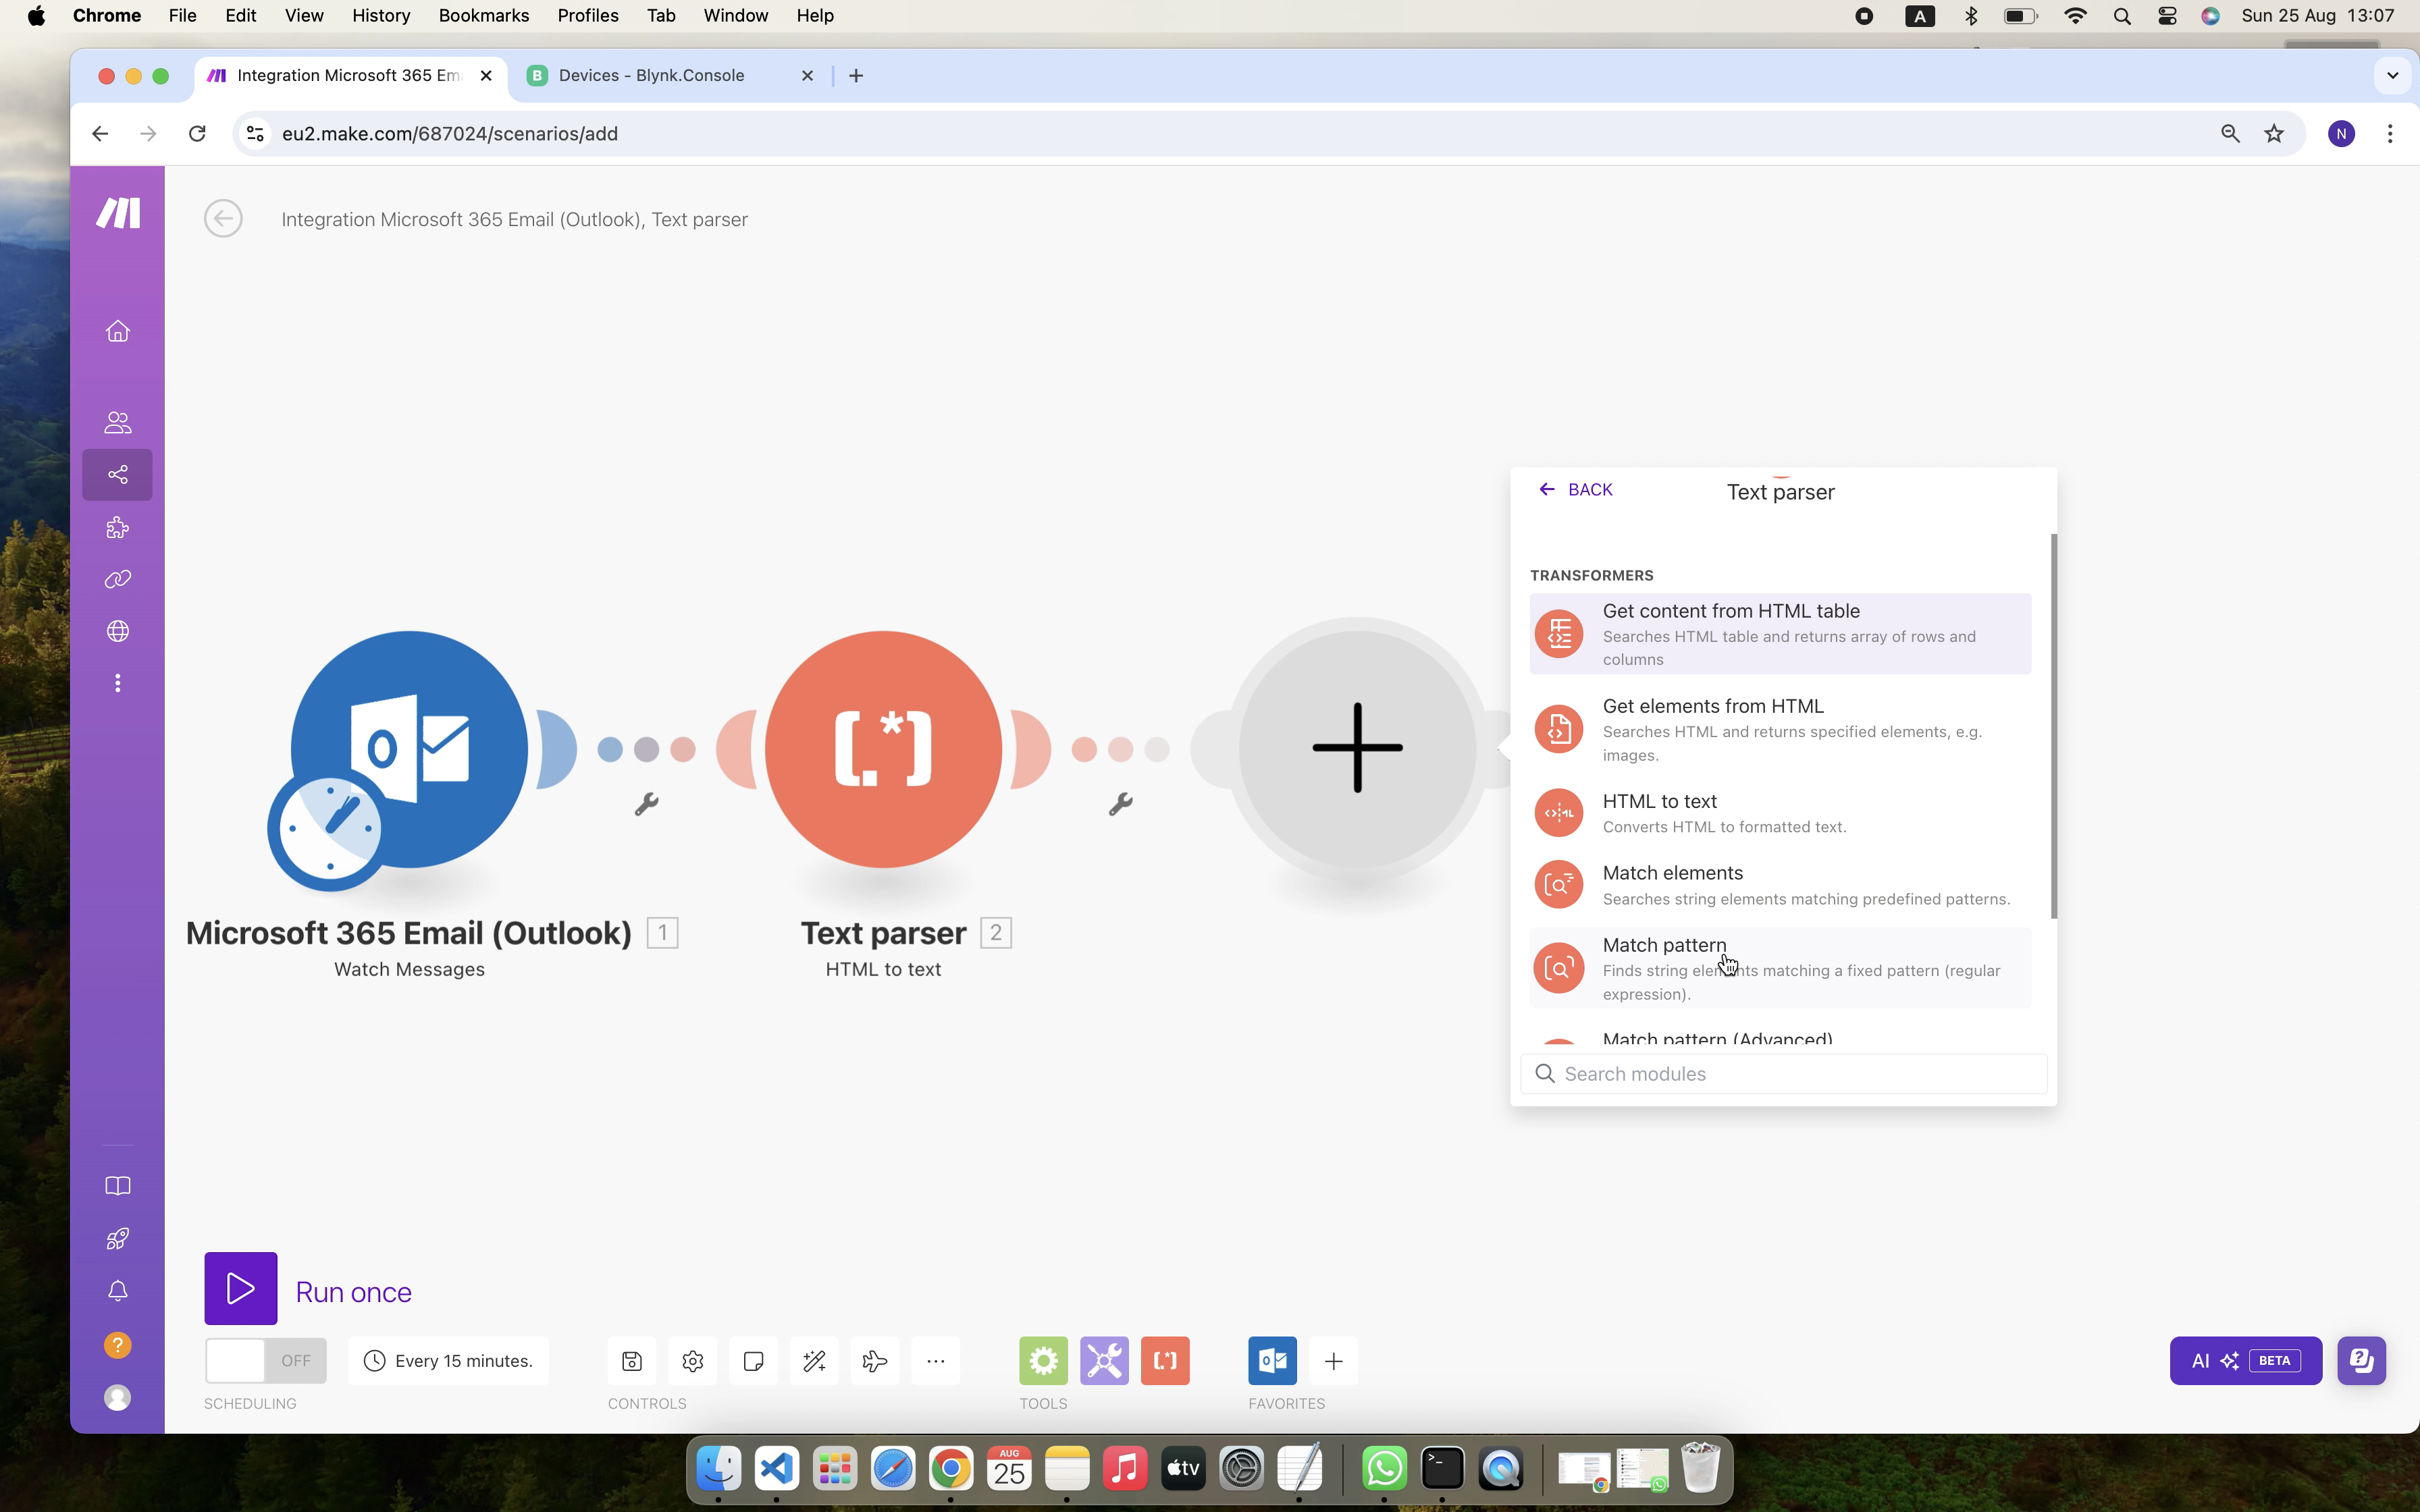The width and height of the screenshot is (2420, 1512).
Task: Add a favorite with the plus button
Action: [x=1333, y=1360]
